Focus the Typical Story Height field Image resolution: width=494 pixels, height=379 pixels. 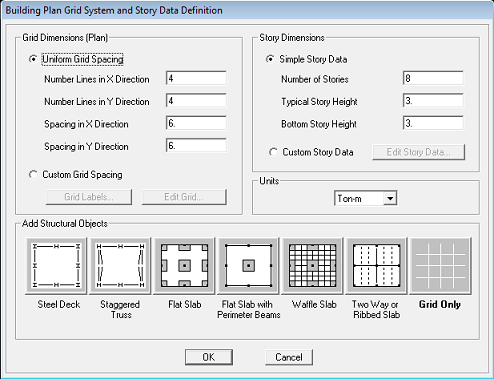coord(433,101)
